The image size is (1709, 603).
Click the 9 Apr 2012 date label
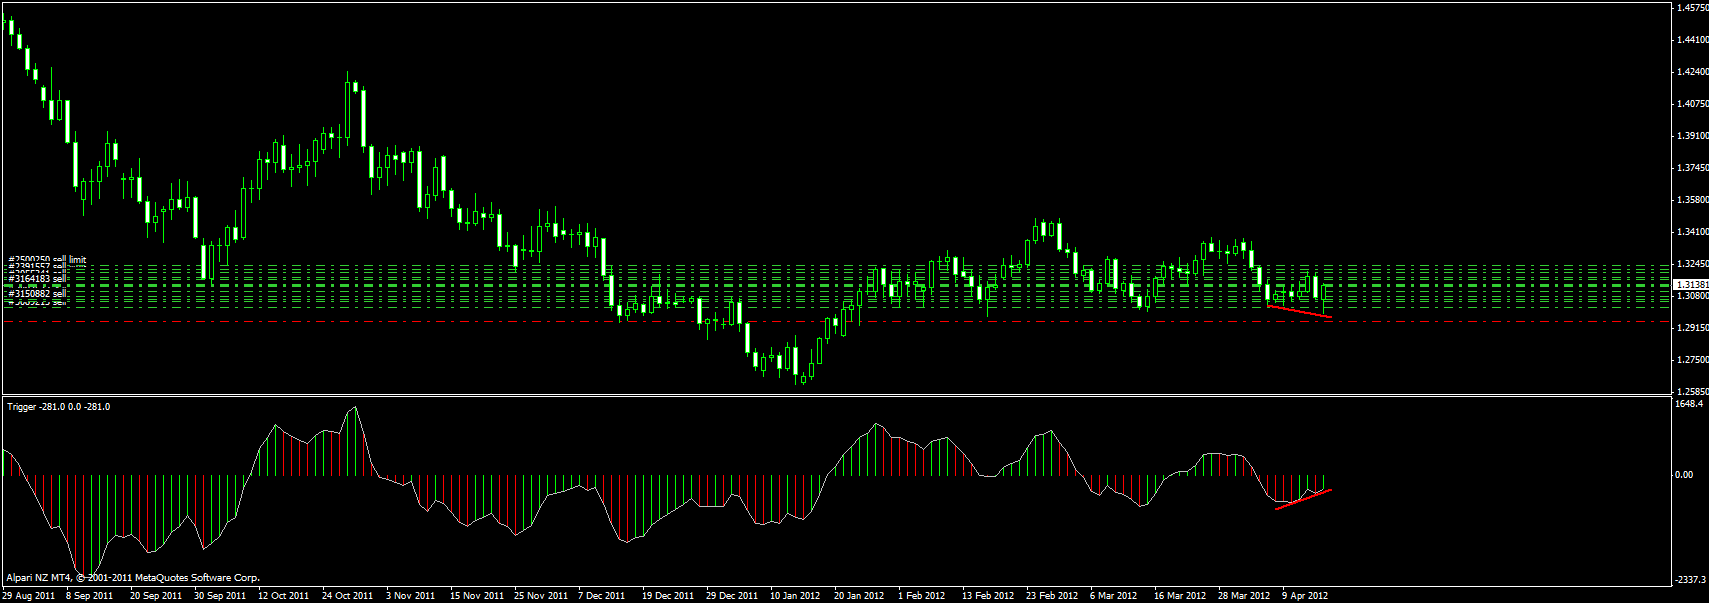[x=1305, y=596]
